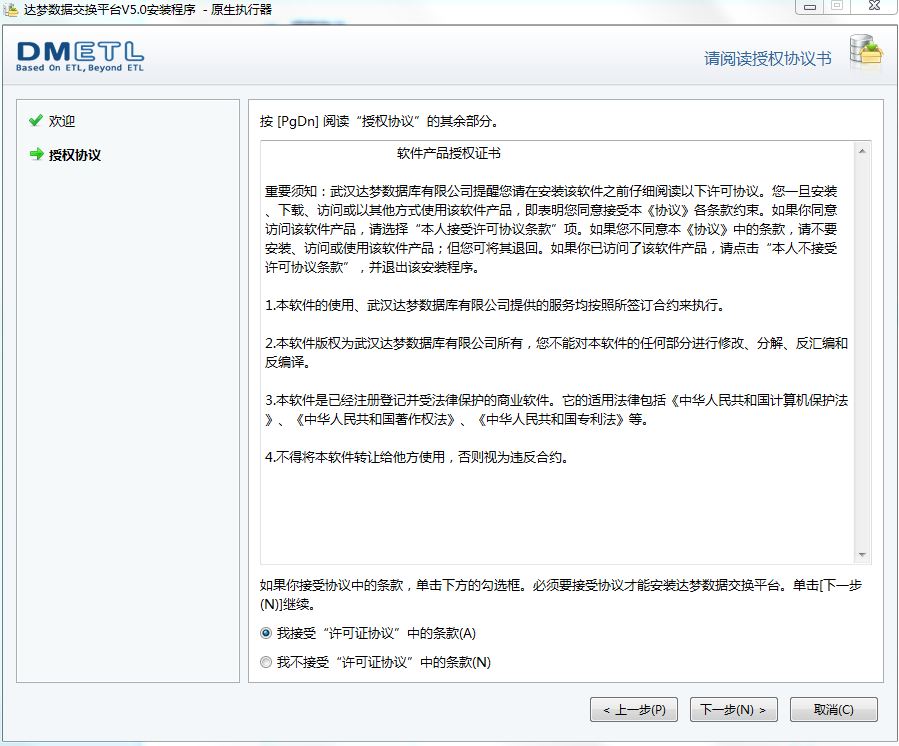899x746 pixels.
Task: Minimize the installer window
Action: click(810, 7)
